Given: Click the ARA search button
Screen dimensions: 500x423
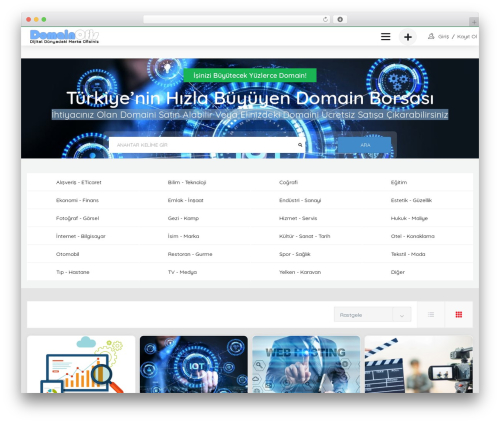Looking at the screenshot, I should click(x=365, y=145).
